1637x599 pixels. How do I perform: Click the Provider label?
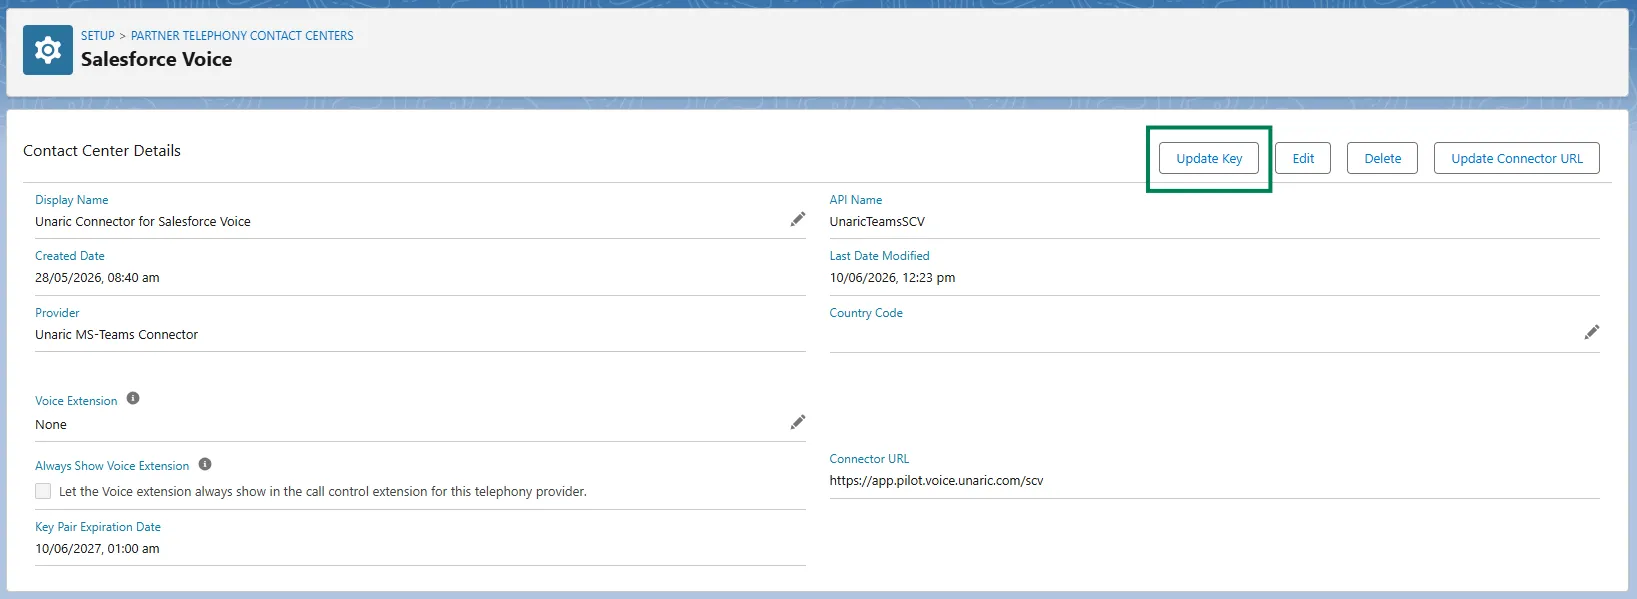click(57, 313)
